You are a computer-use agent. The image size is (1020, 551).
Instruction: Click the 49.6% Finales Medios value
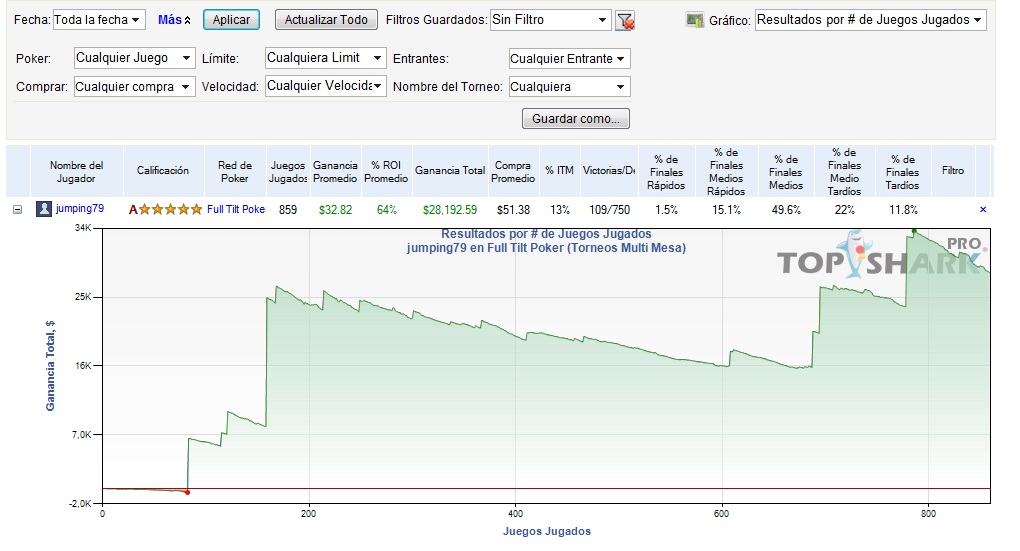point(786,209)
